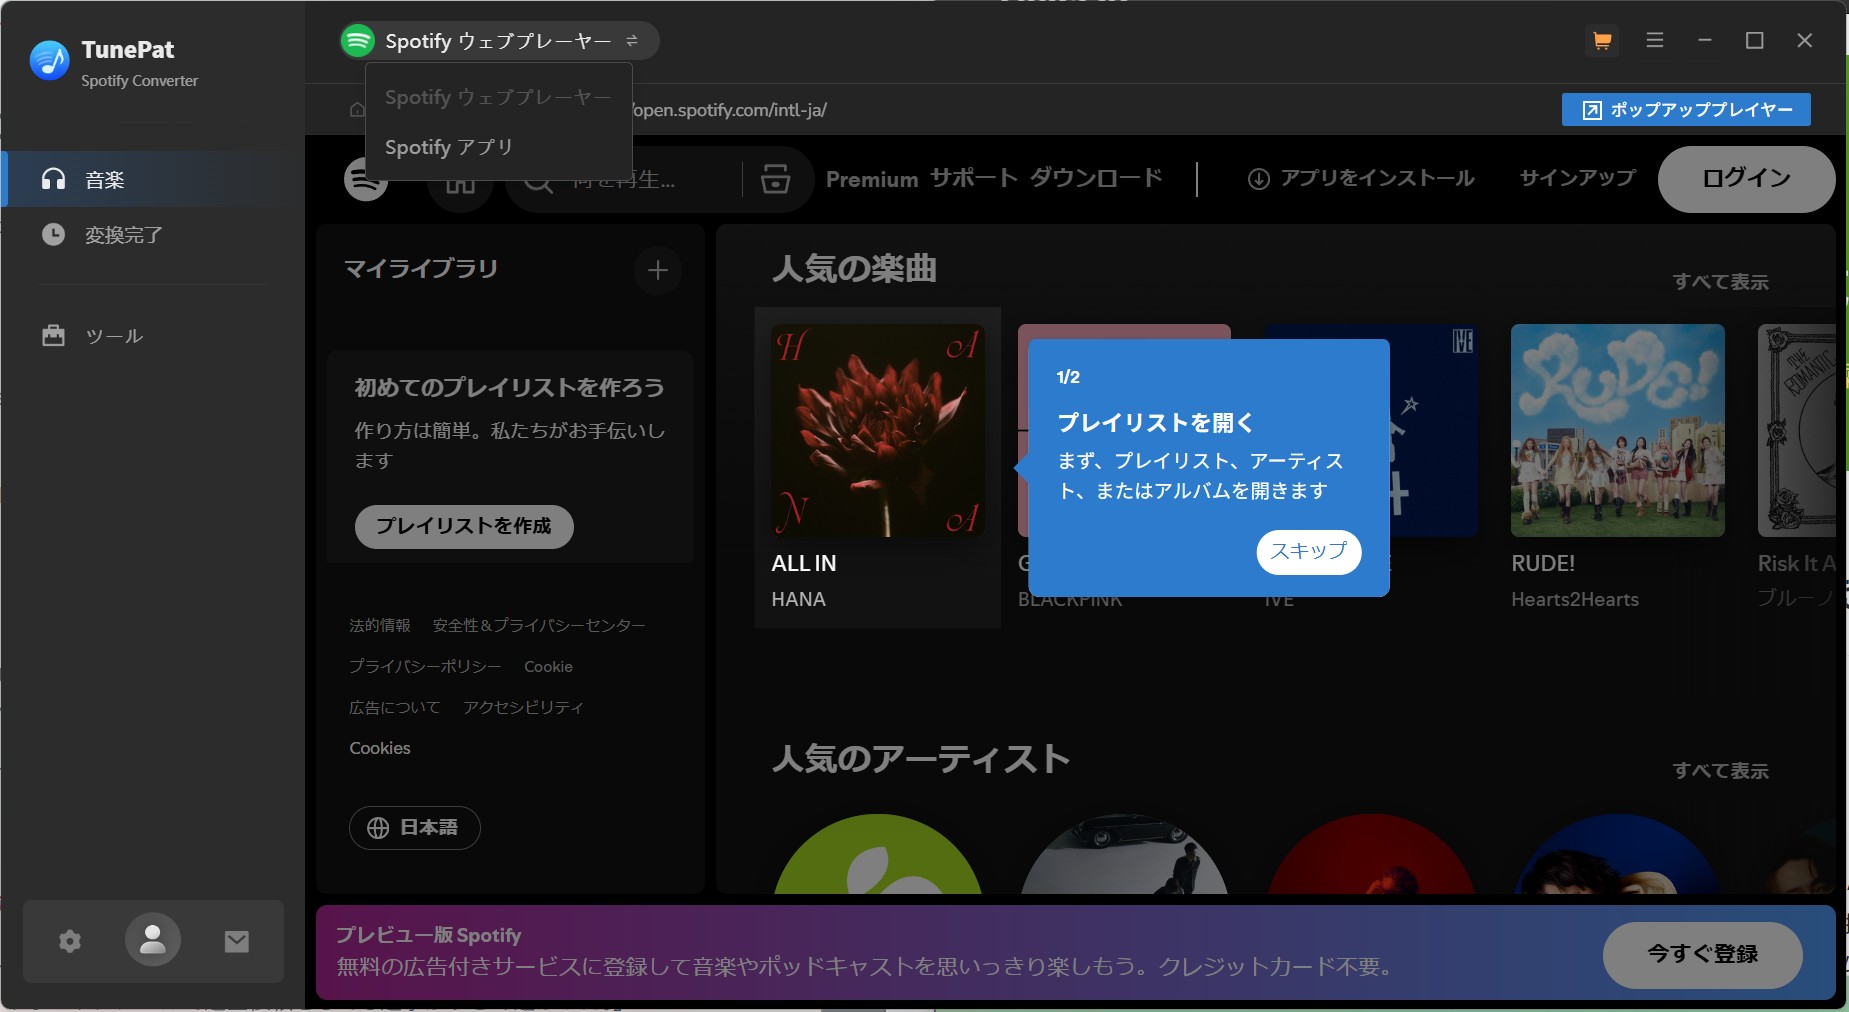Viewport: 1849px width, 1012px height.
Task: Click the RUDE! song title
Action: [x=1543, y=563]
